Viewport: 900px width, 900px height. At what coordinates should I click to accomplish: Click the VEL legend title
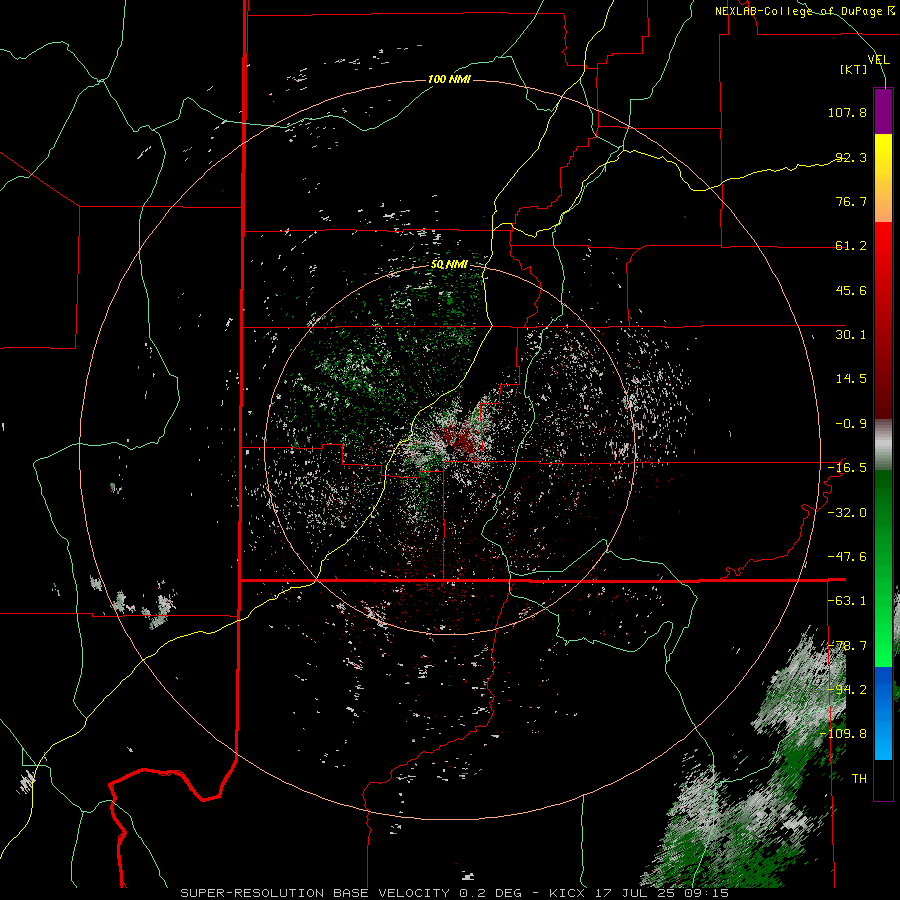pos(878,60)
